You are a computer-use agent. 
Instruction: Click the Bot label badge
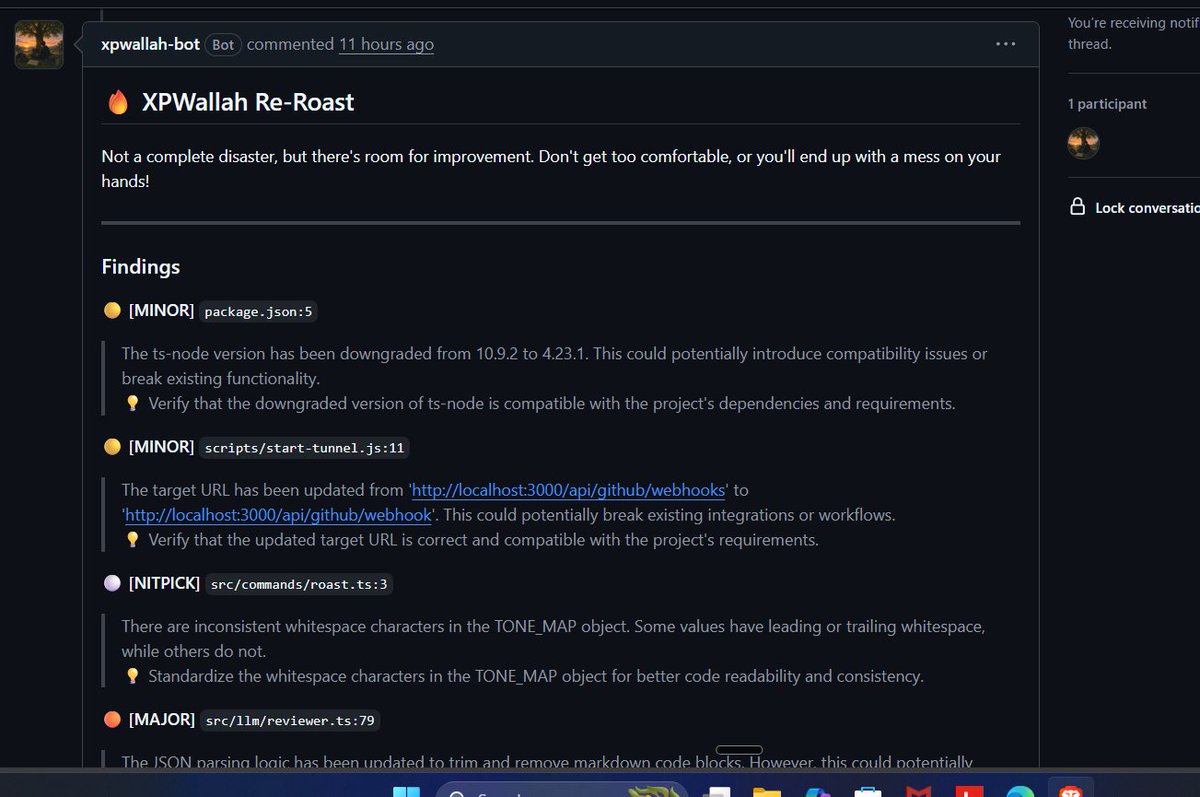tap(223, 45)
